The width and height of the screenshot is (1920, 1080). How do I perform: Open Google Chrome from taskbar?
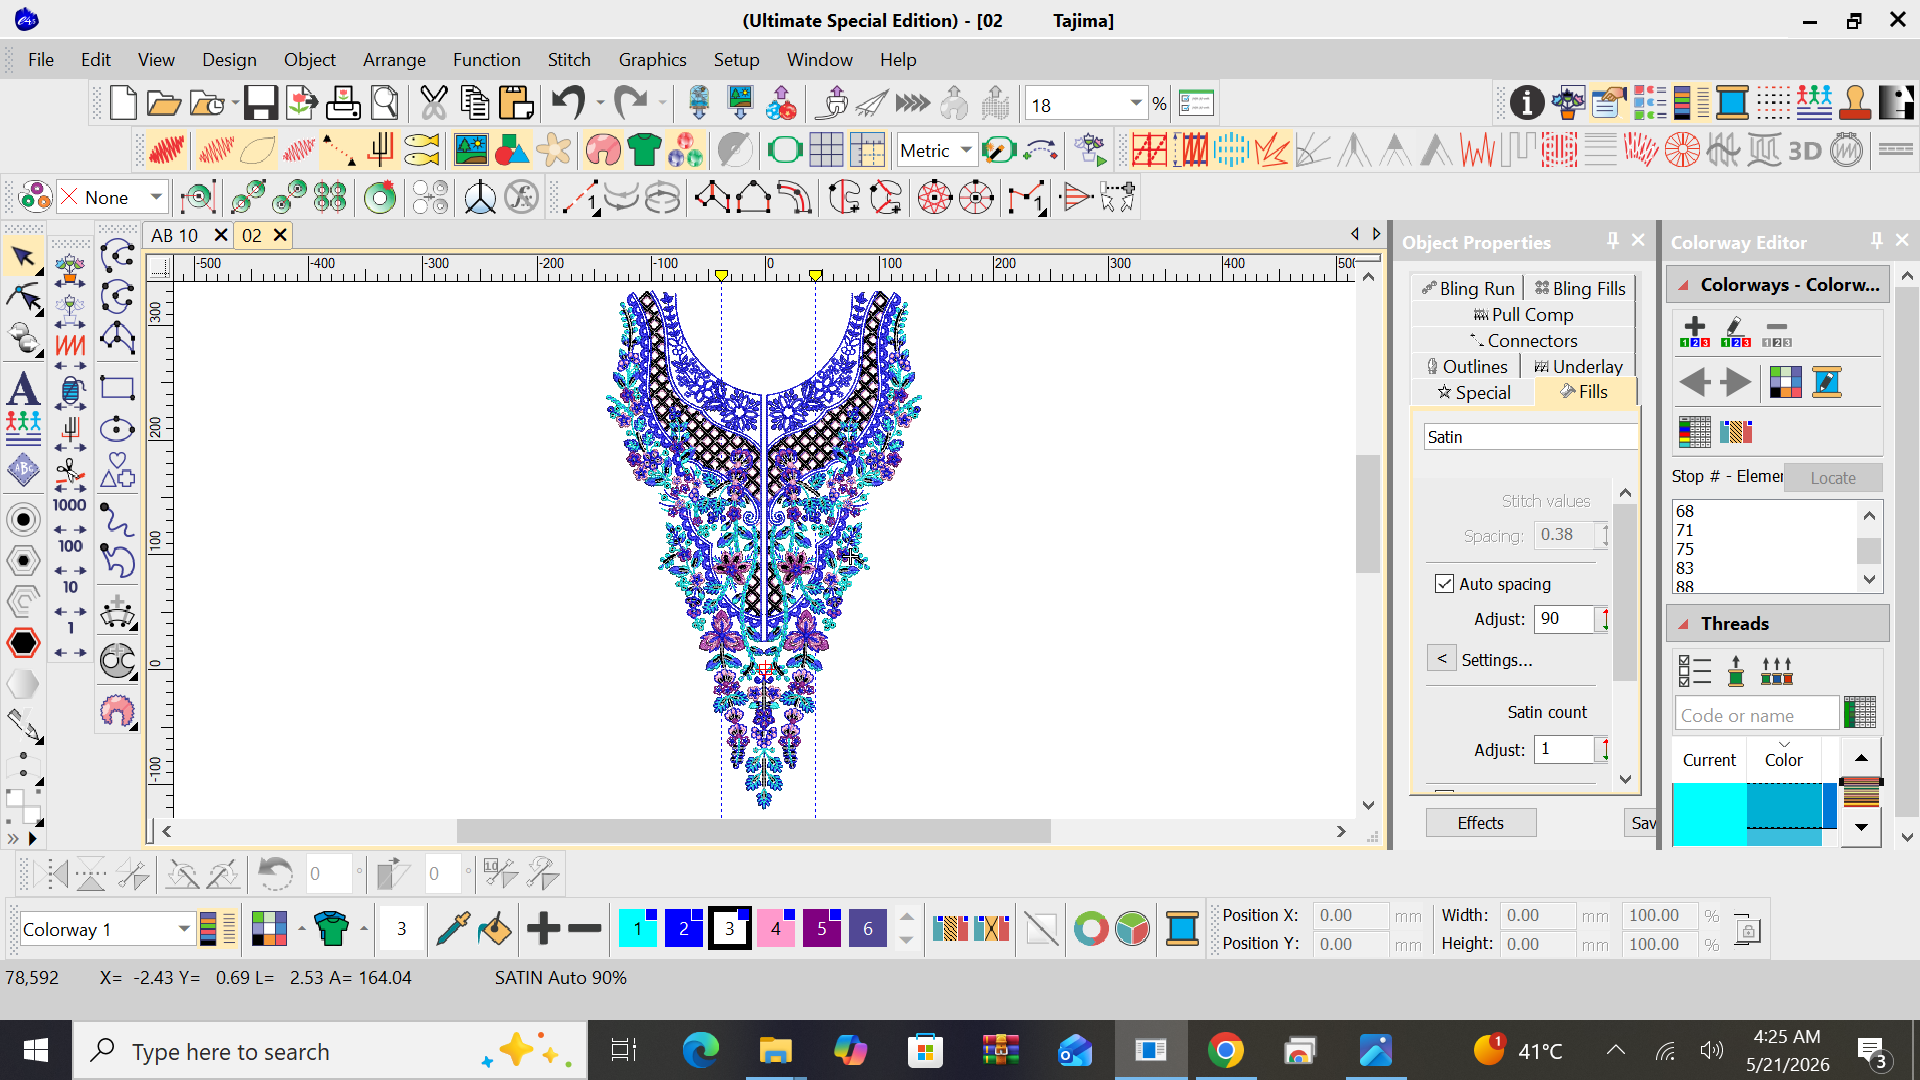coord(1225,1050)
